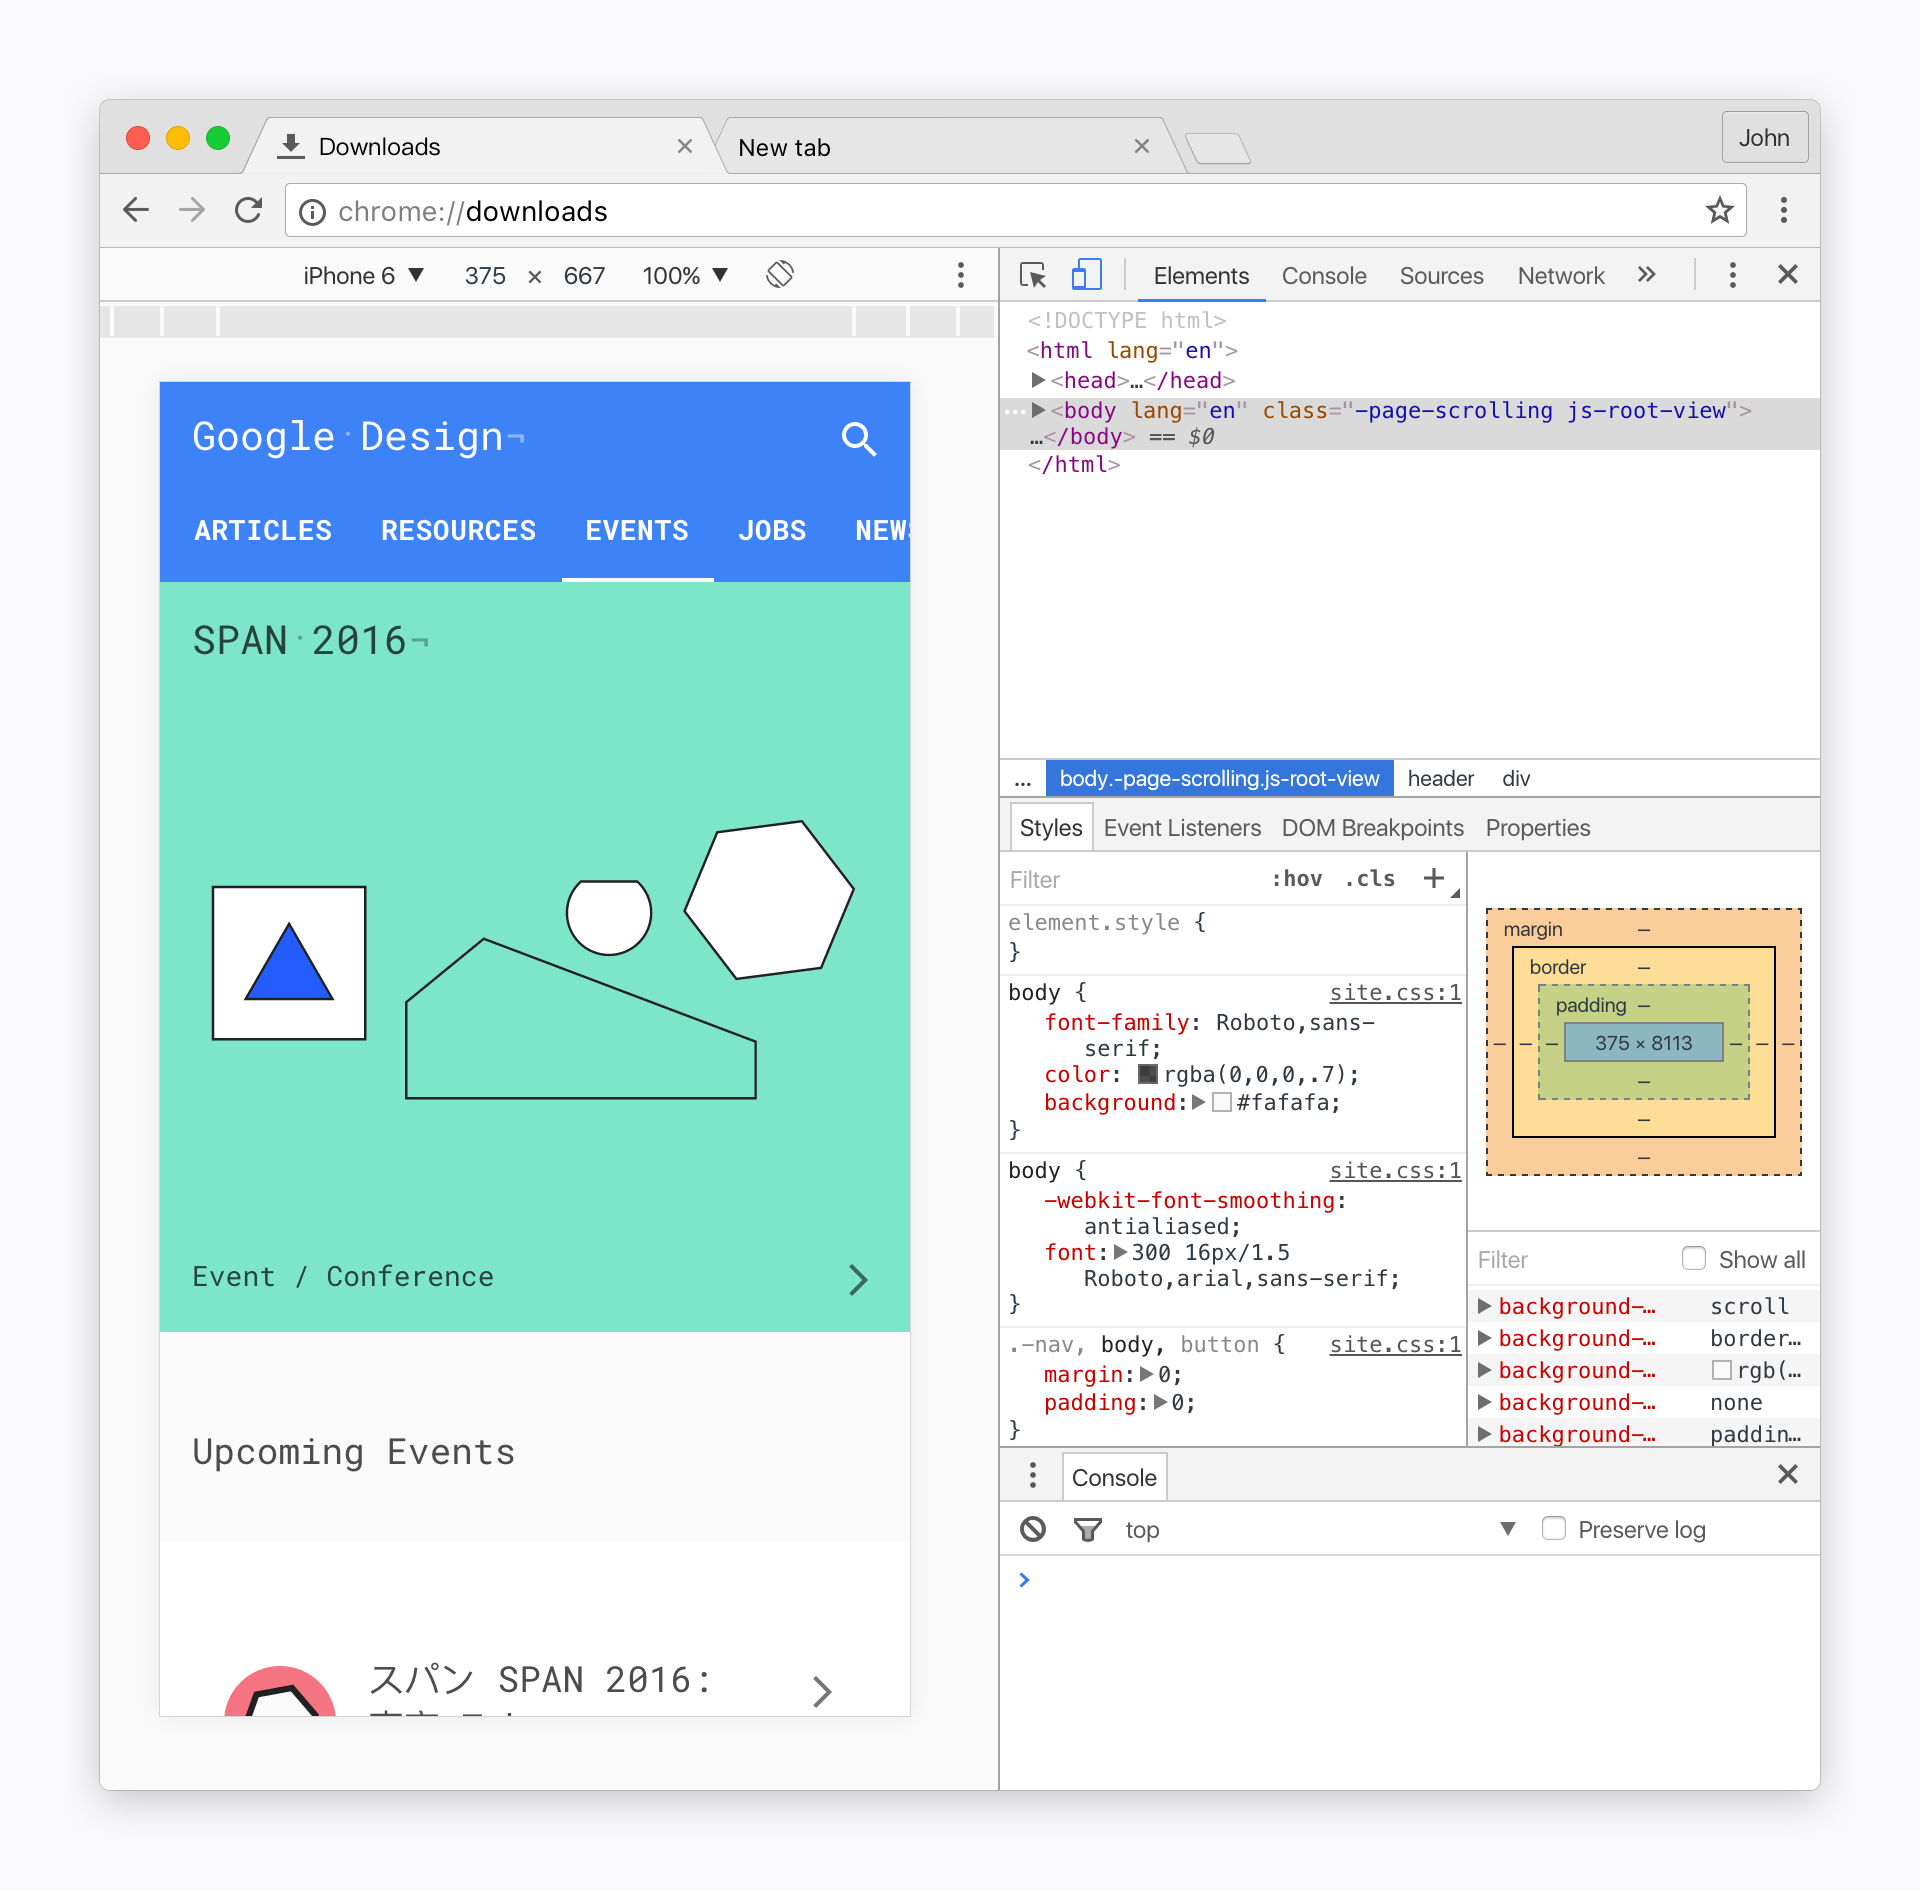This screenshot has height=1891, width=1920.
Task: Open the SPAN 2016 event chevron arrow
Action: coord(858,1279)
